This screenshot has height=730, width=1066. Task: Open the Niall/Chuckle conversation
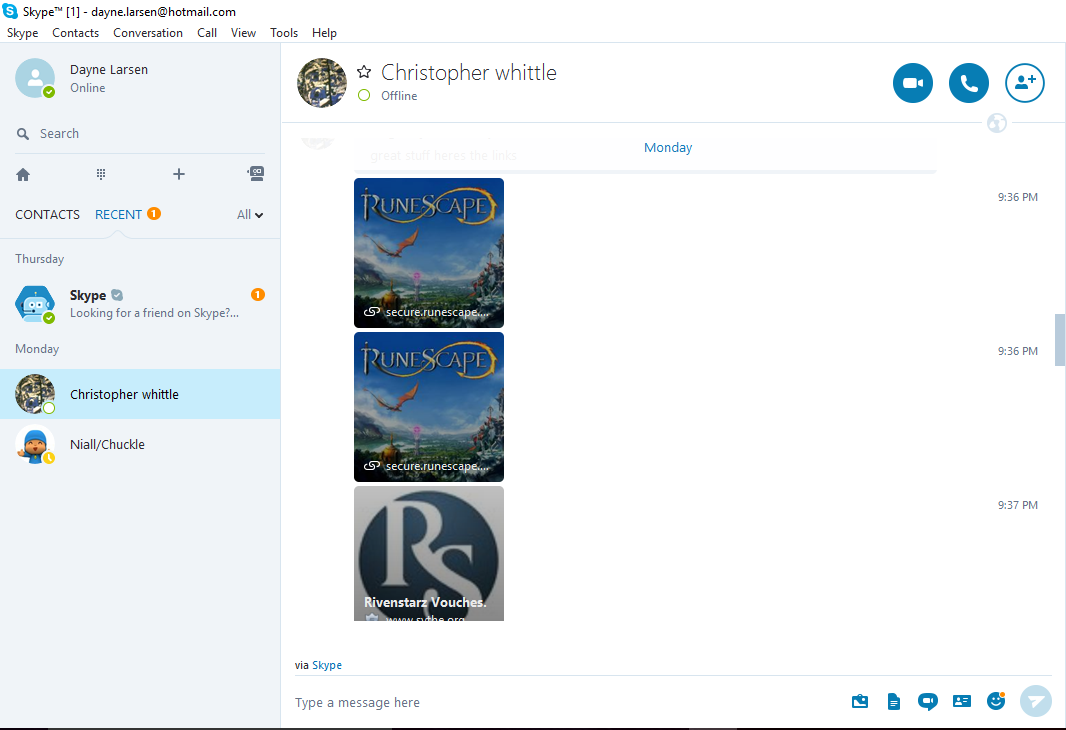click(140, 445)
